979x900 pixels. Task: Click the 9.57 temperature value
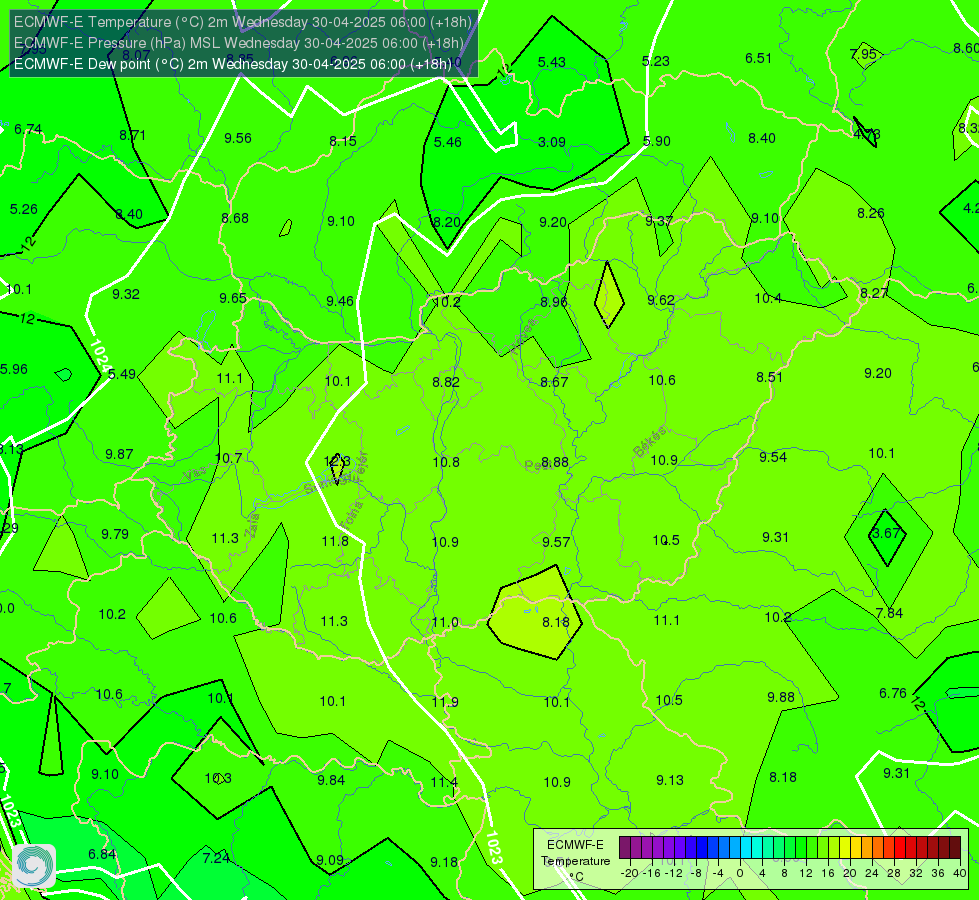[x=556, y=542]
